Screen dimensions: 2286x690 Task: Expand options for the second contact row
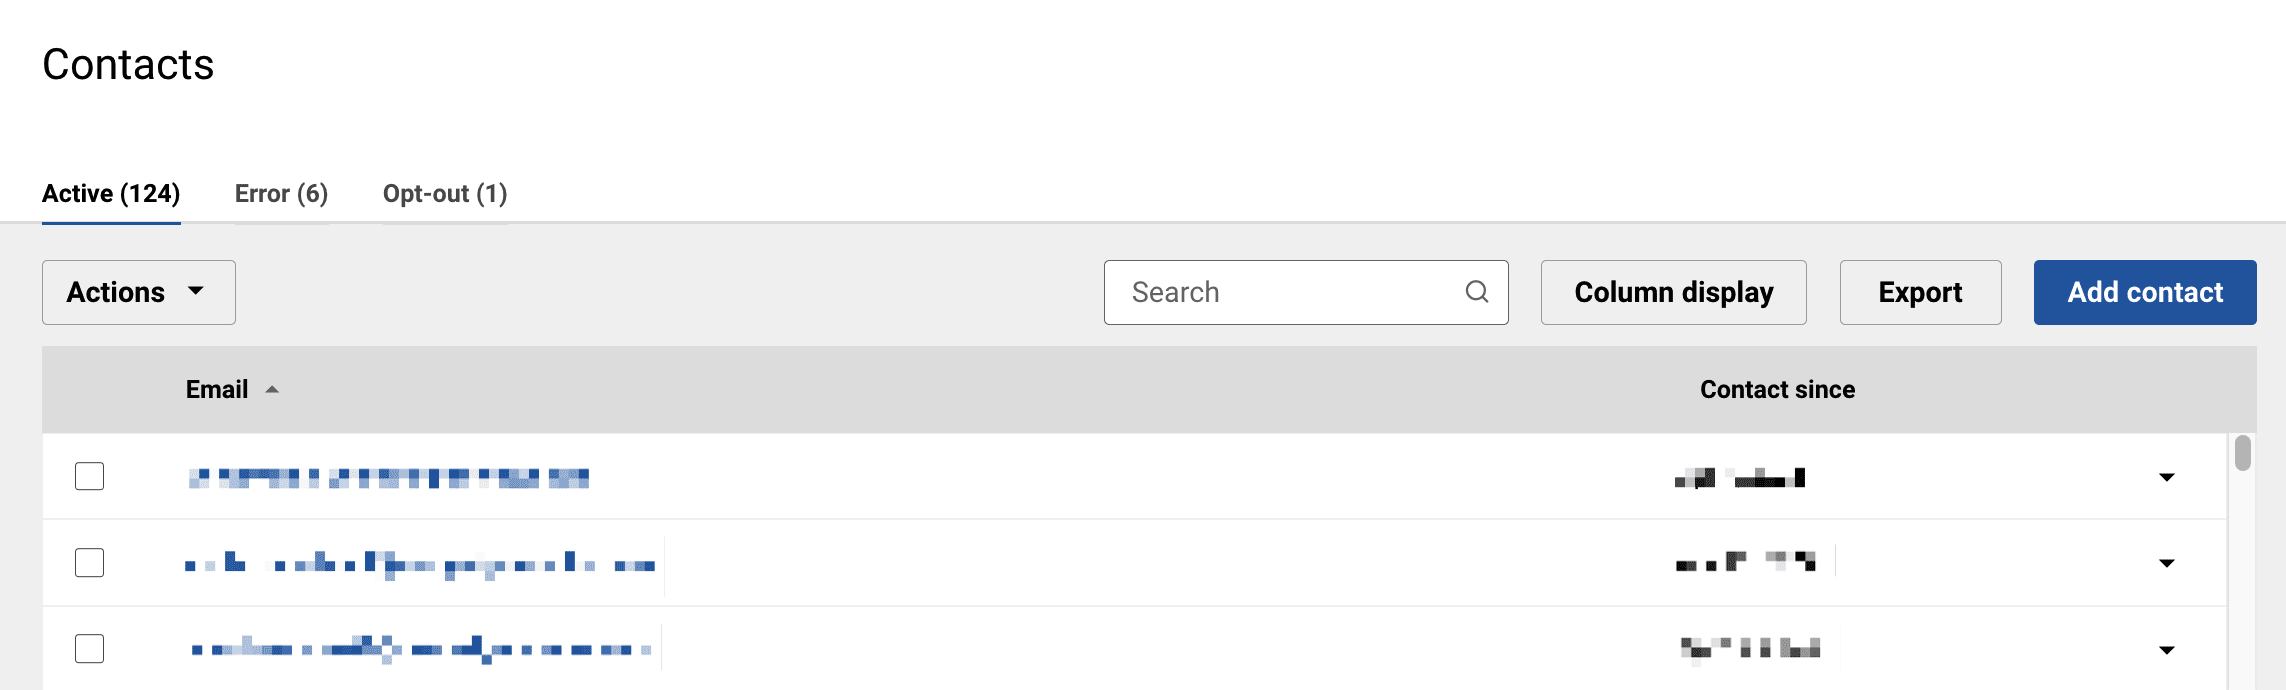coord(2166,564)
